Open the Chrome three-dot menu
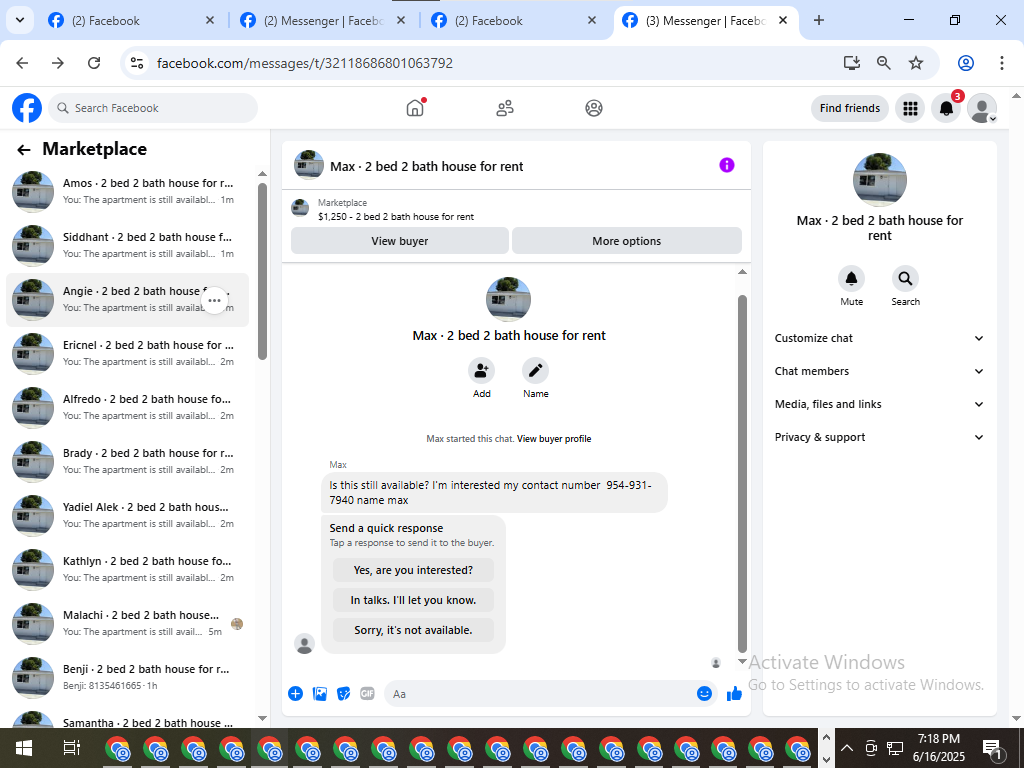Image resolution: width=1024 pixels, height=768 pixels. [x=1002, y=63]
